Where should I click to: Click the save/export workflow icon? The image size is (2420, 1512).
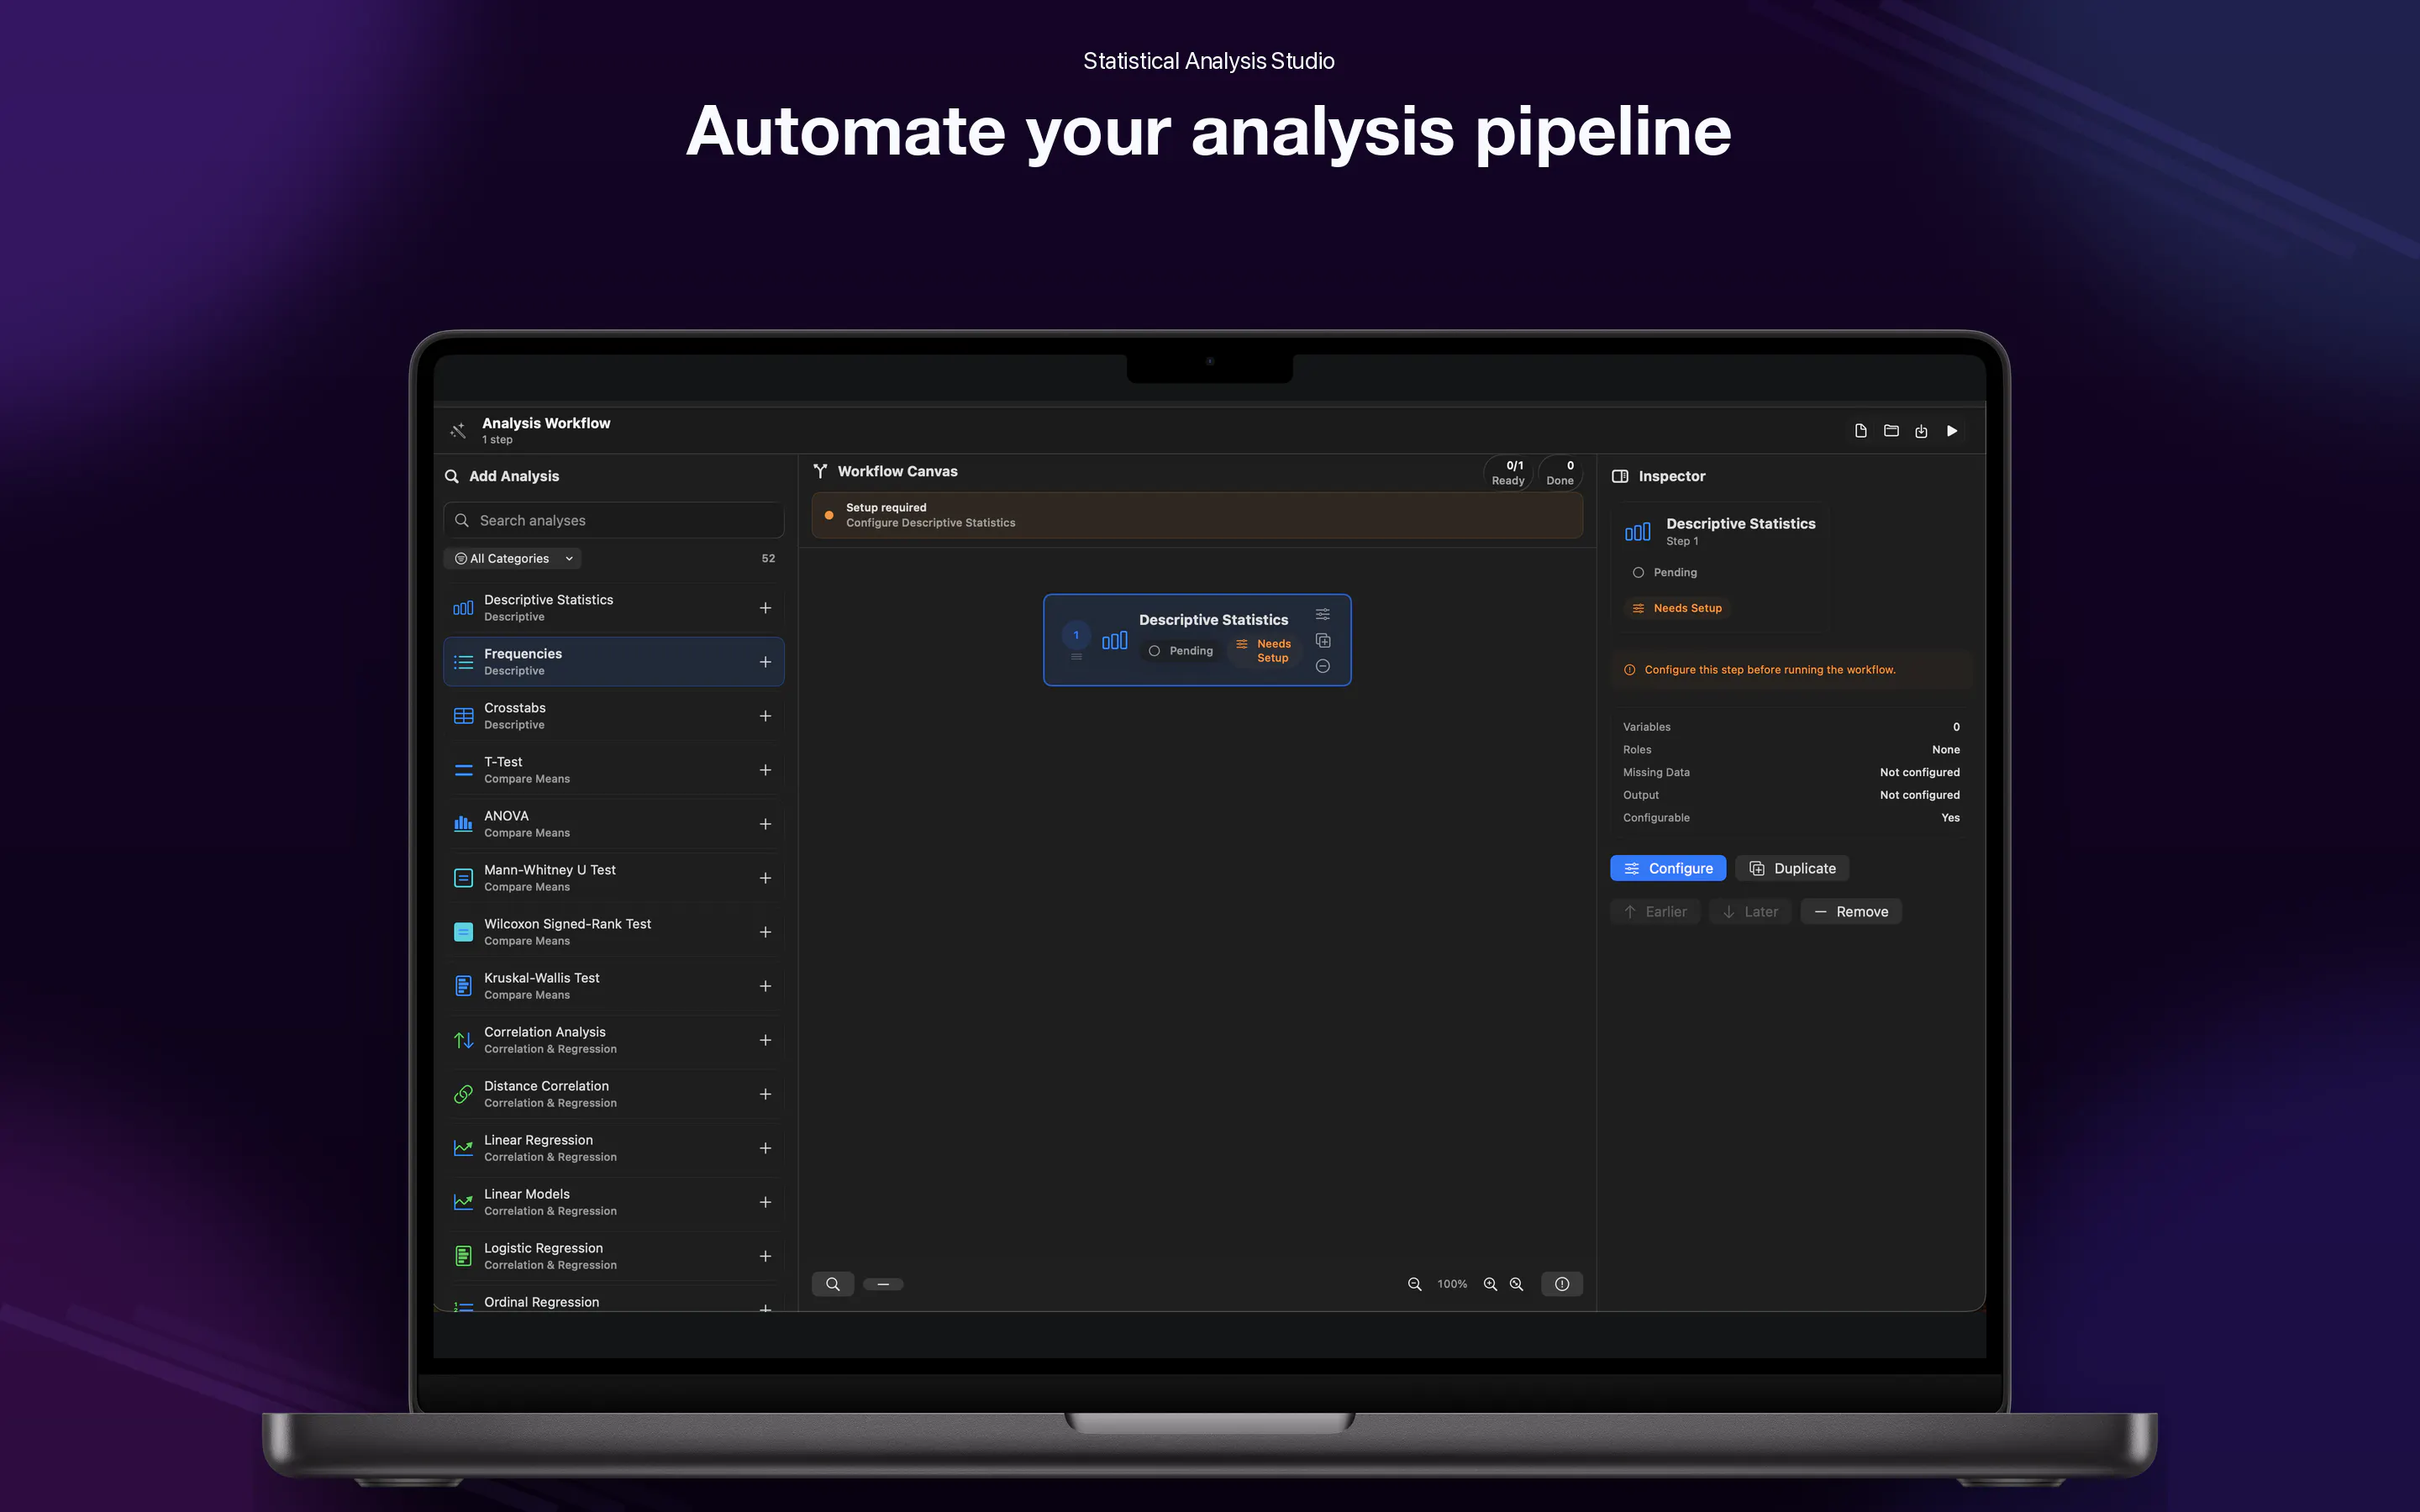[1921, 431]
